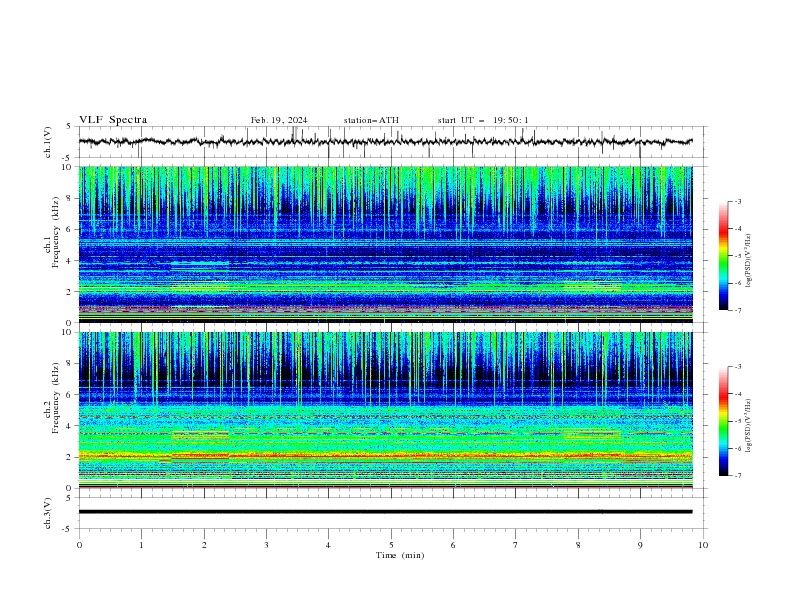The image size is (792, 612).
Task: Click the "6" tick below the time axis
Action: (453, 545)
